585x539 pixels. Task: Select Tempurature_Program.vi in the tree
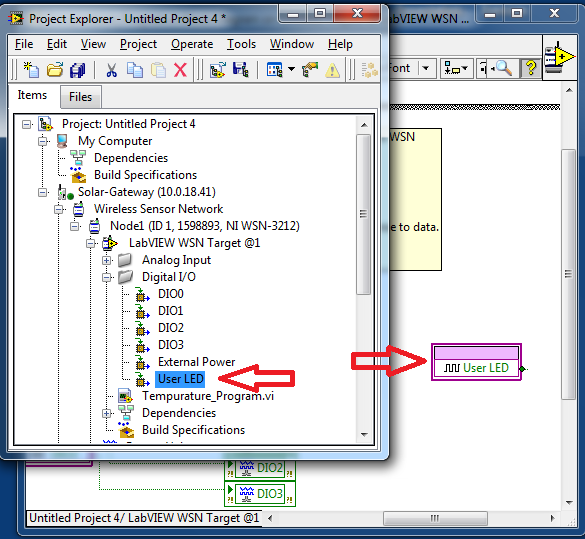(x=208, y=396)
